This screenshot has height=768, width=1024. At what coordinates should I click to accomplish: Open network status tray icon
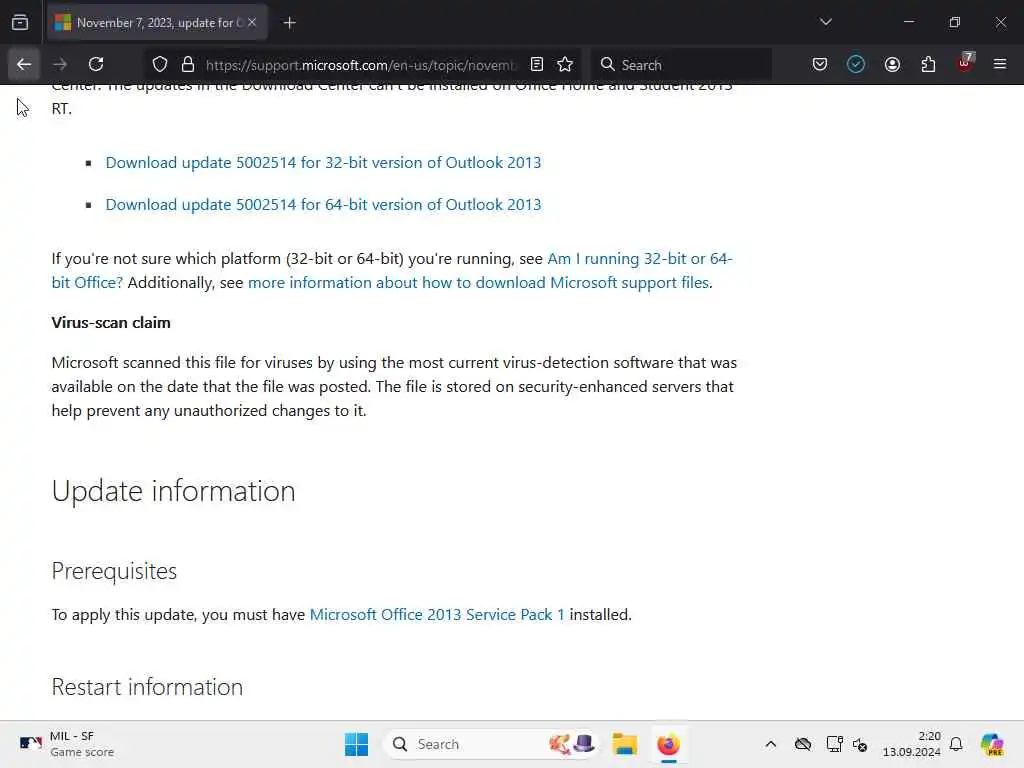834,744
